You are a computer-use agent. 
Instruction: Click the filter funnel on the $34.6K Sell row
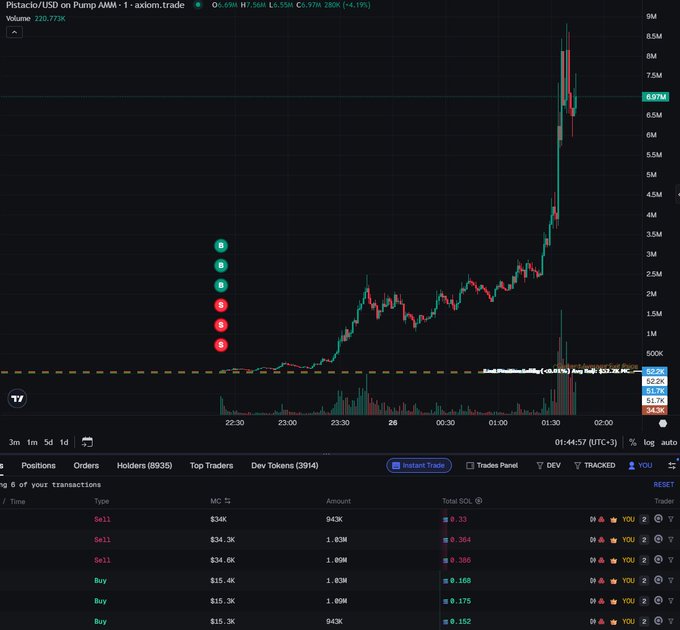671,560
